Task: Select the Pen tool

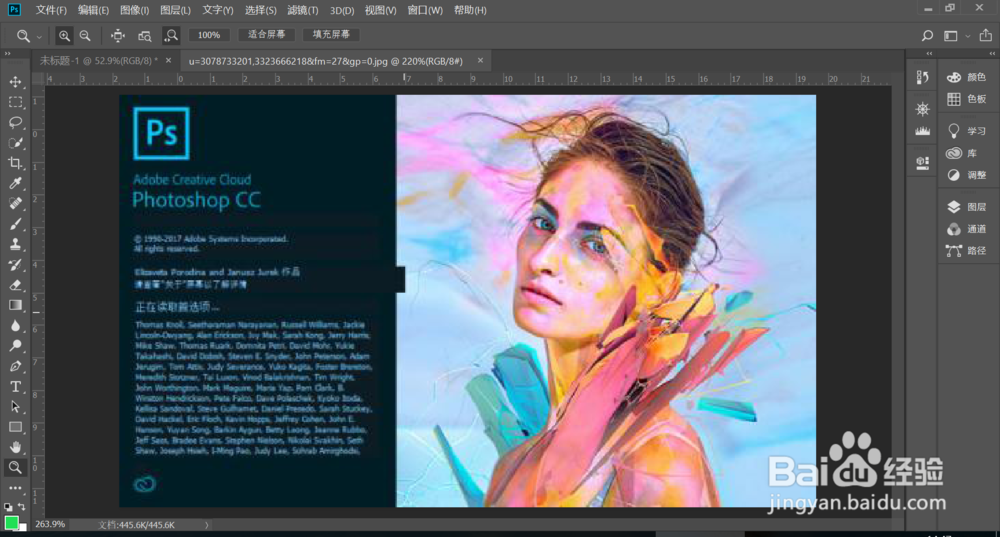Action: click(15, 366)
